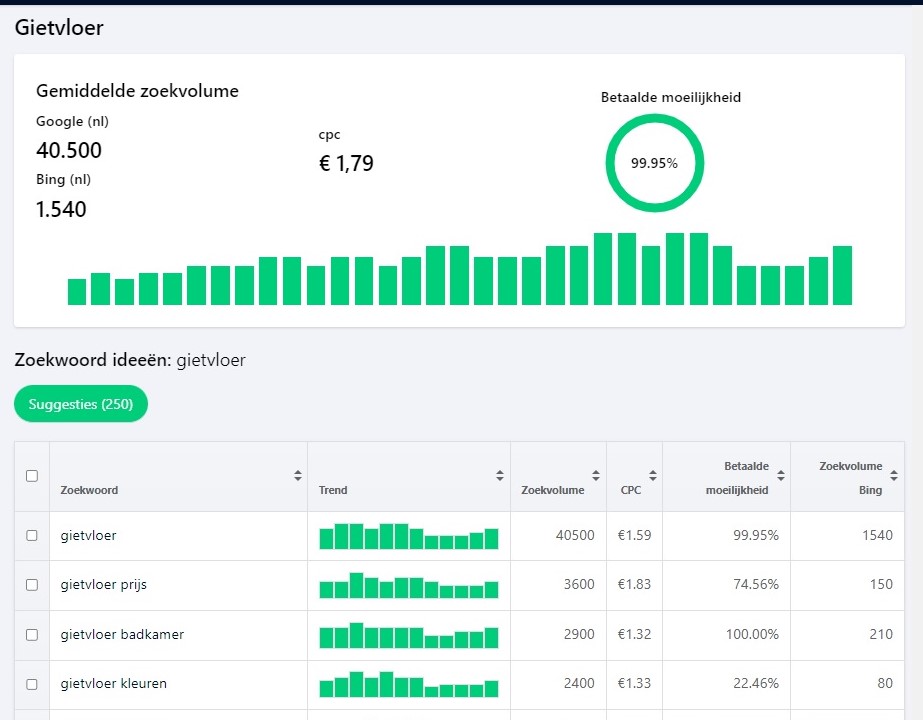
Task: Click trend chart in gietvloer row
Action: (409, 536)
